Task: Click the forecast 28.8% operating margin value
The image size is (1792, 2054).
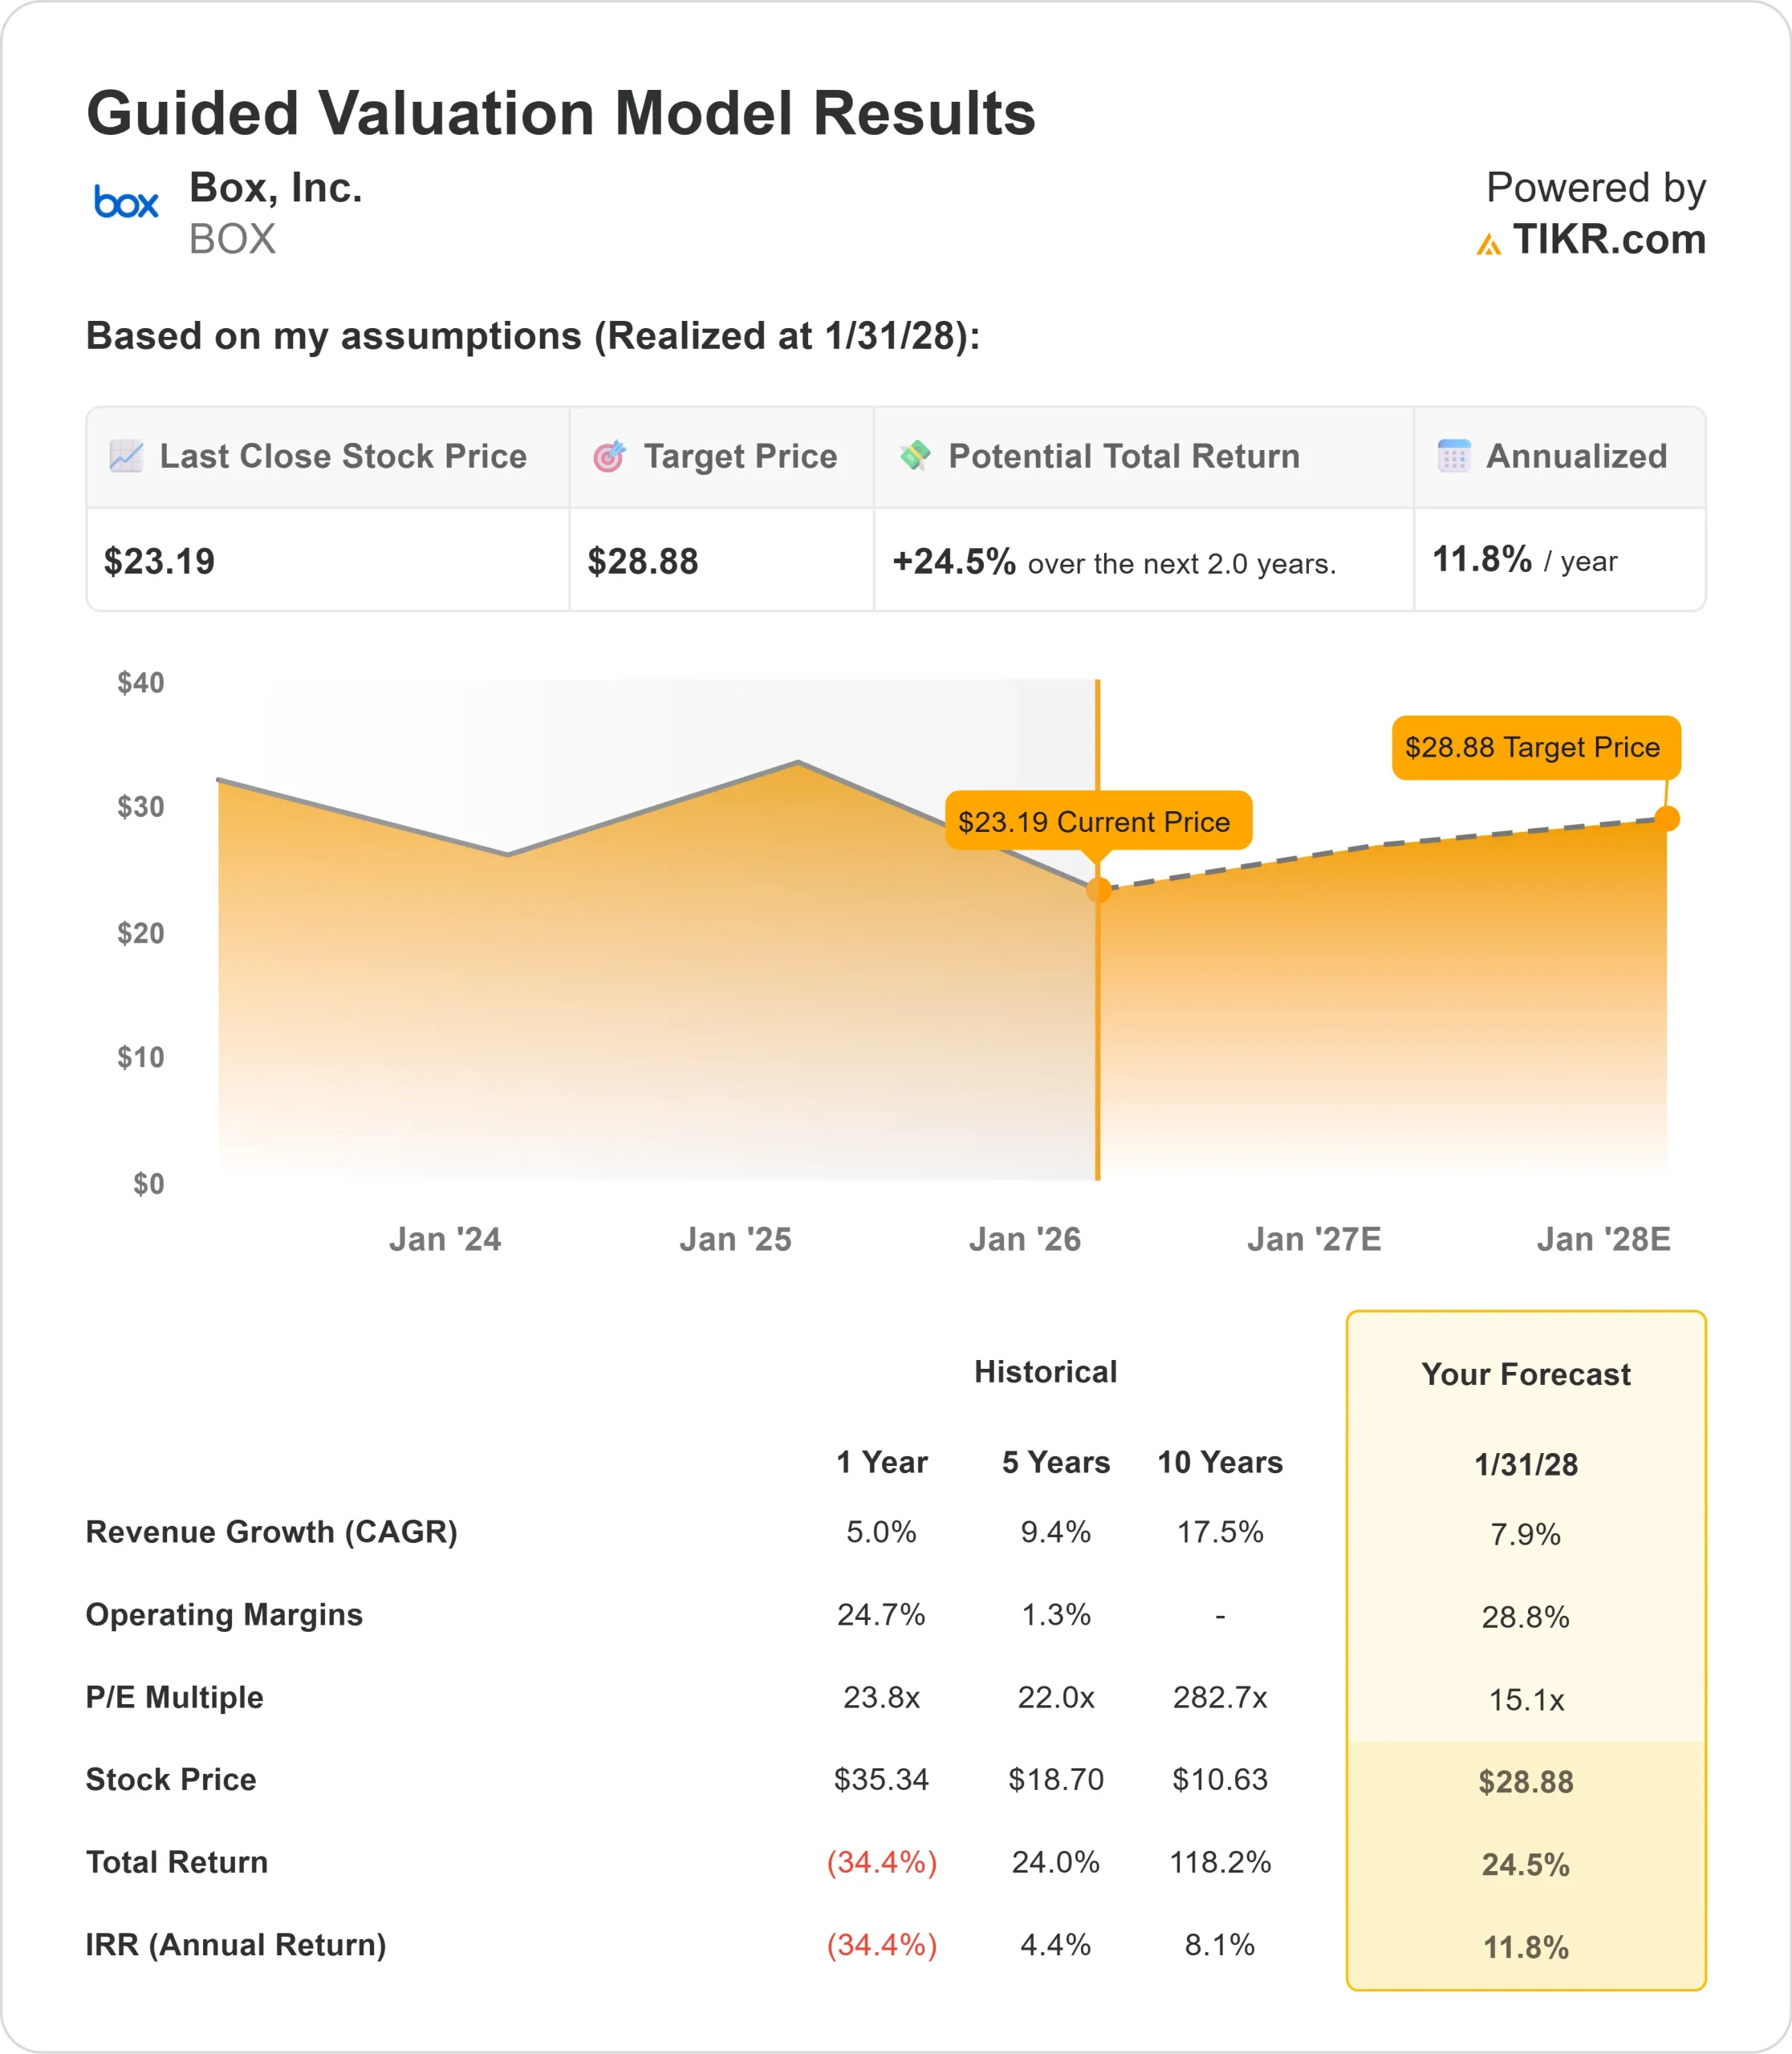Action: (x=1525, y=1617)
